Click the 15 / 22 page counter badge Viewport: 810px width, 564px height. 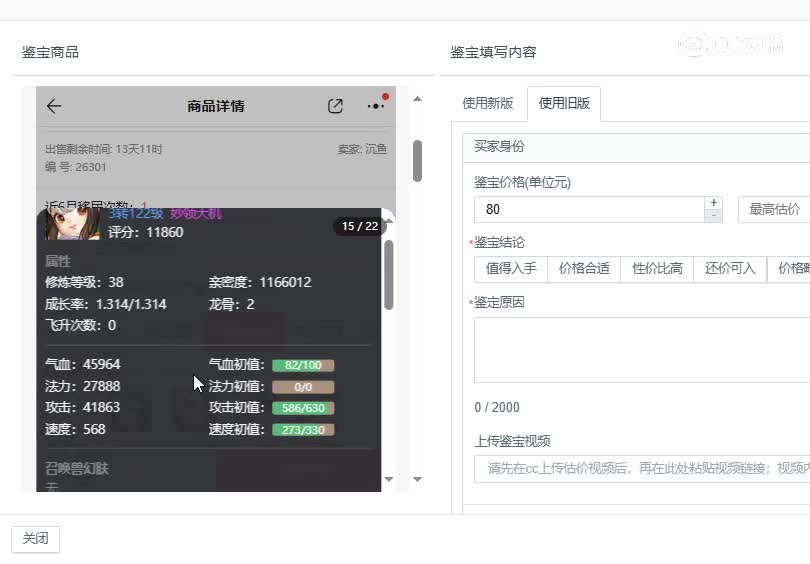click(x=360, y=226)
